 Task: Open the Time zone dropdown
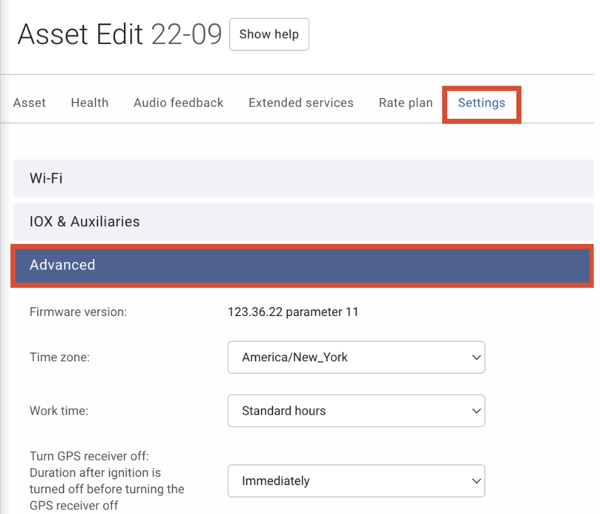pos(356,357)
